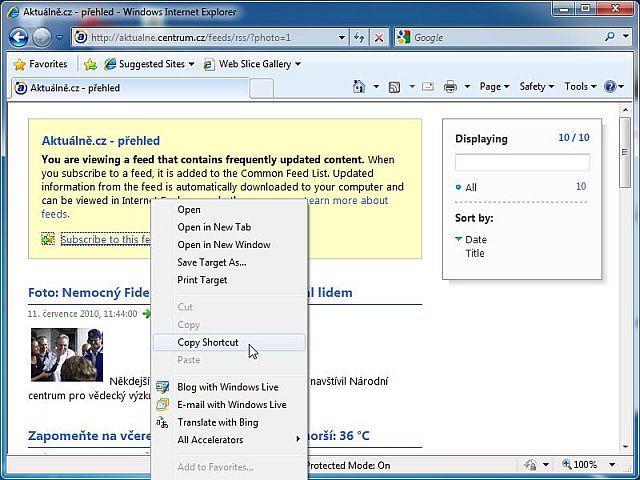Sort feed items by Date
Image resolution: width=640 pixels, height=480 pixels.
(476, 240)
